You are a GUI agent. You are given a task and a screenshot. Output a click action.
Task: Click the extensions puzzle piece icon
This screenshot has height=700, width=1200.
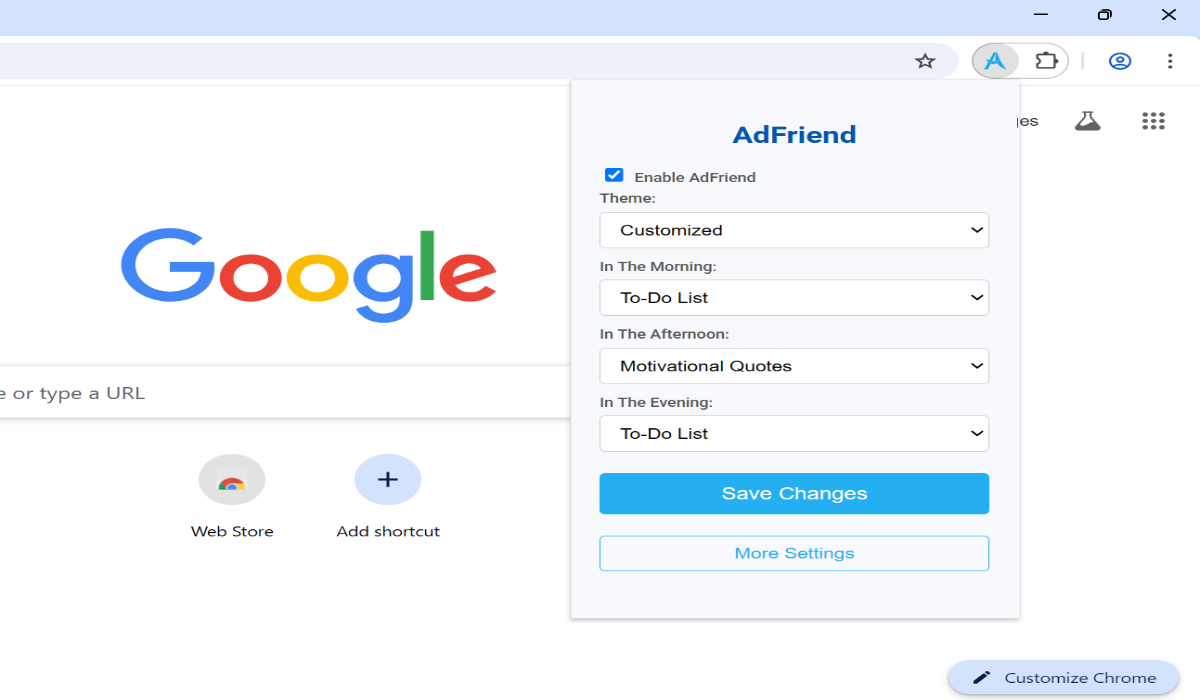(1047, 60)
